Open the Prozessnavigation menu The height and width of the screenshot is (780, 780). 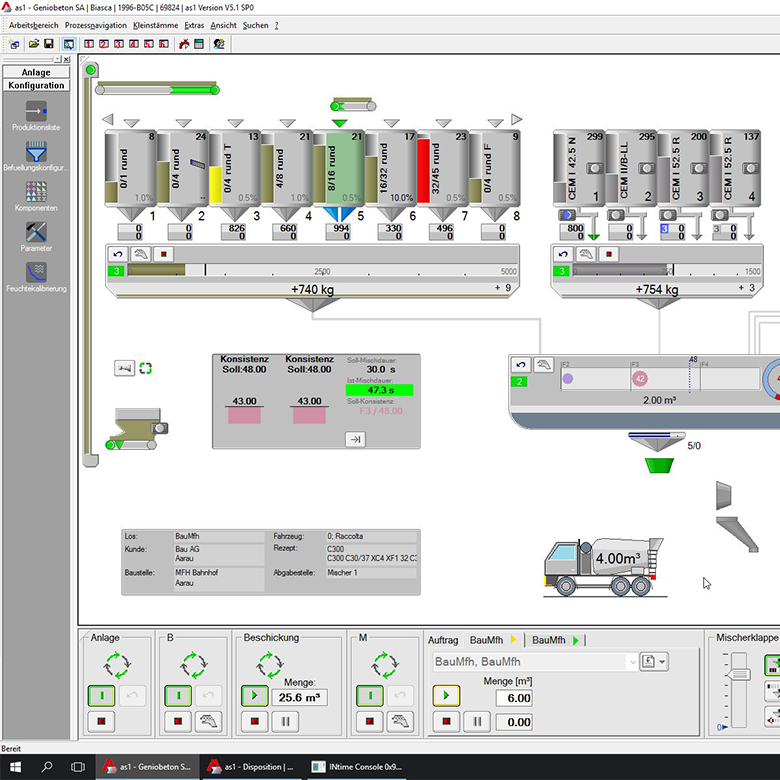(x=95, y=25)
